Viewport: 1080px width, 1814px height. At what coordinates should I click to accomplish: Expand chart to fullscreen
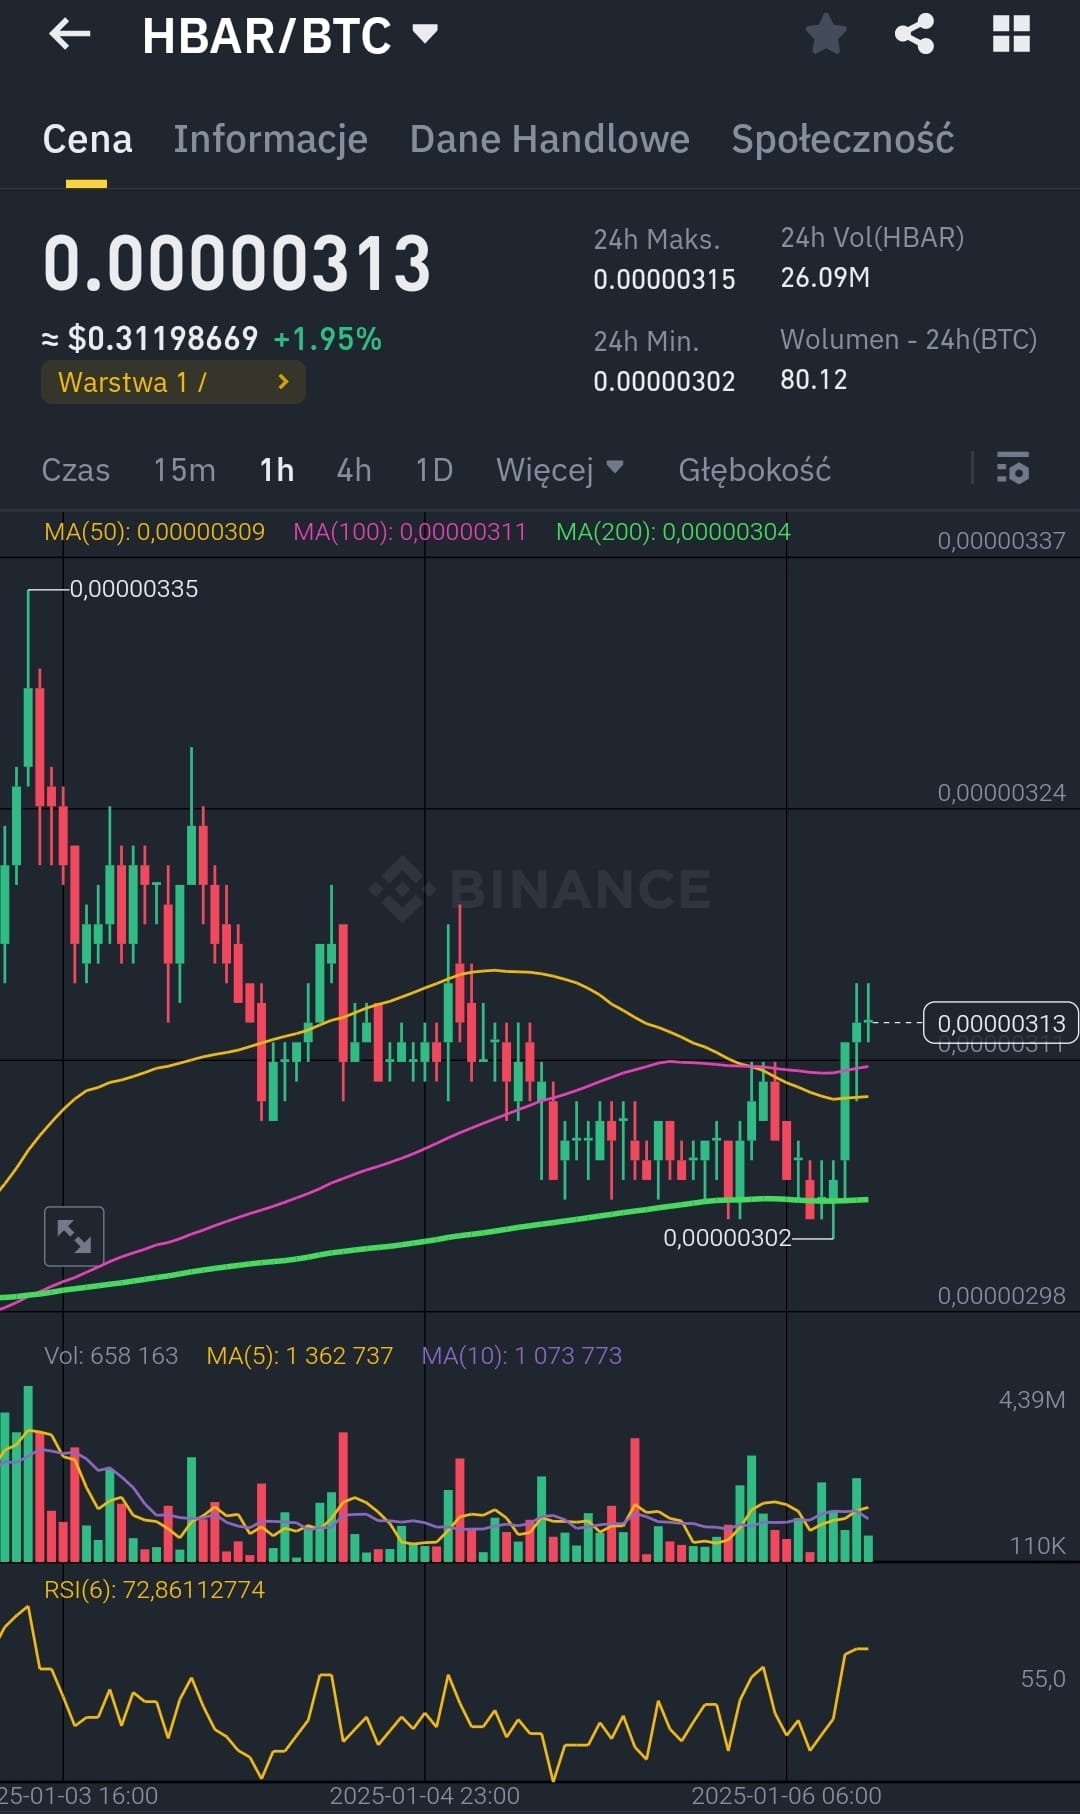point(74,1236)
